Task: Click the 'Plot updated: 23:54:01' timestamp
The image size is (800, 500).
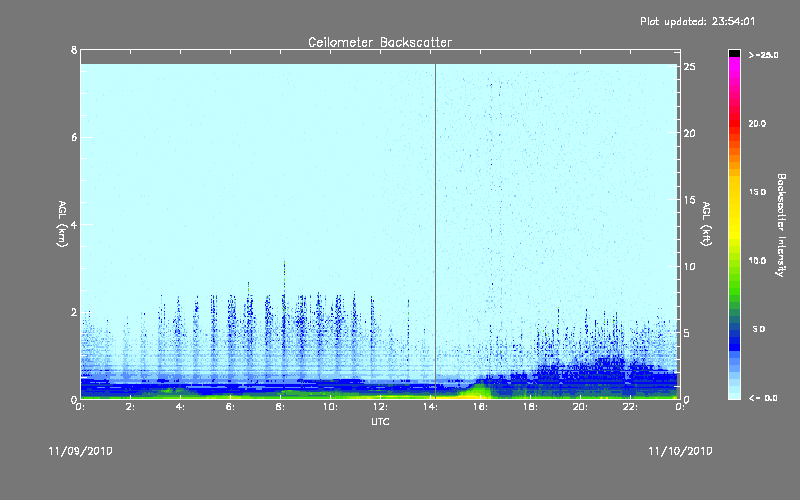Action: point(697,21)
